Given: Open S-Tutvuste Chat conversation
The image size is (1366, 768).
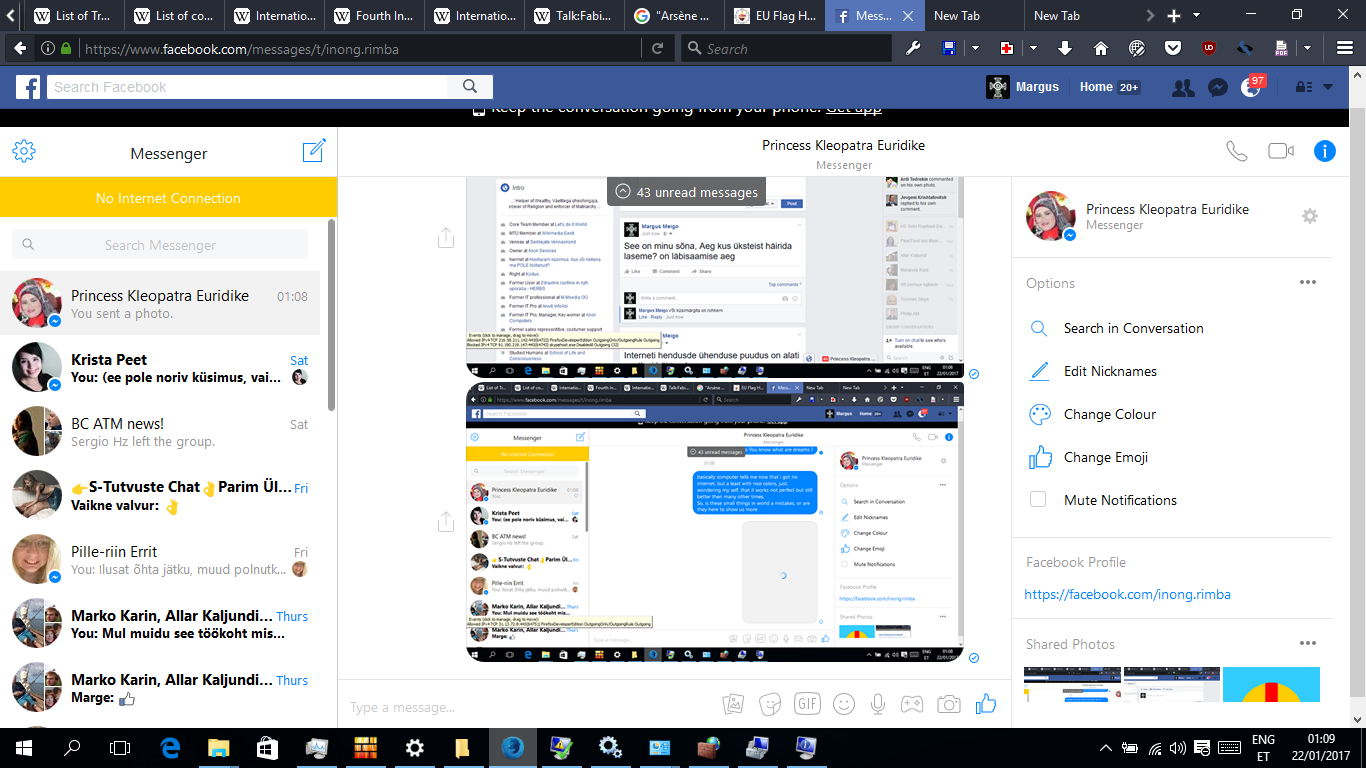Looking at the screenshot, I should click(160, 496).
